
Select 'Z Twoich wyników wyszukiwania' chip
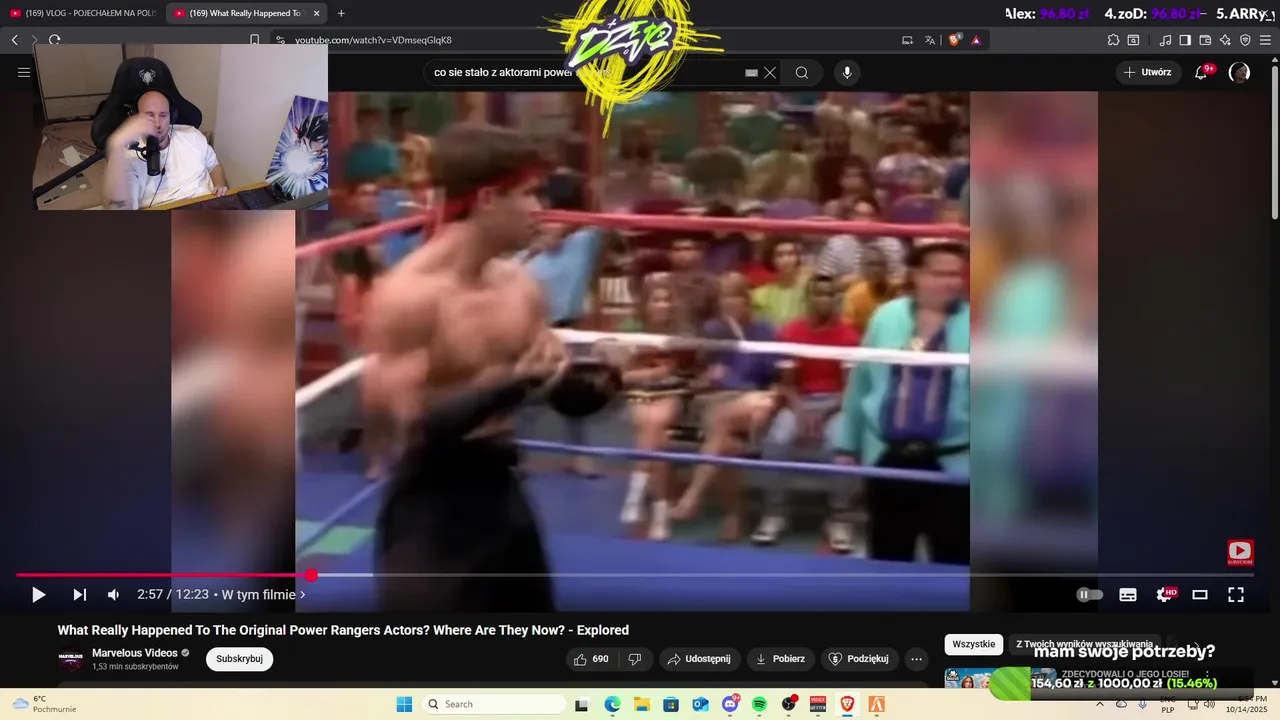1084,644
